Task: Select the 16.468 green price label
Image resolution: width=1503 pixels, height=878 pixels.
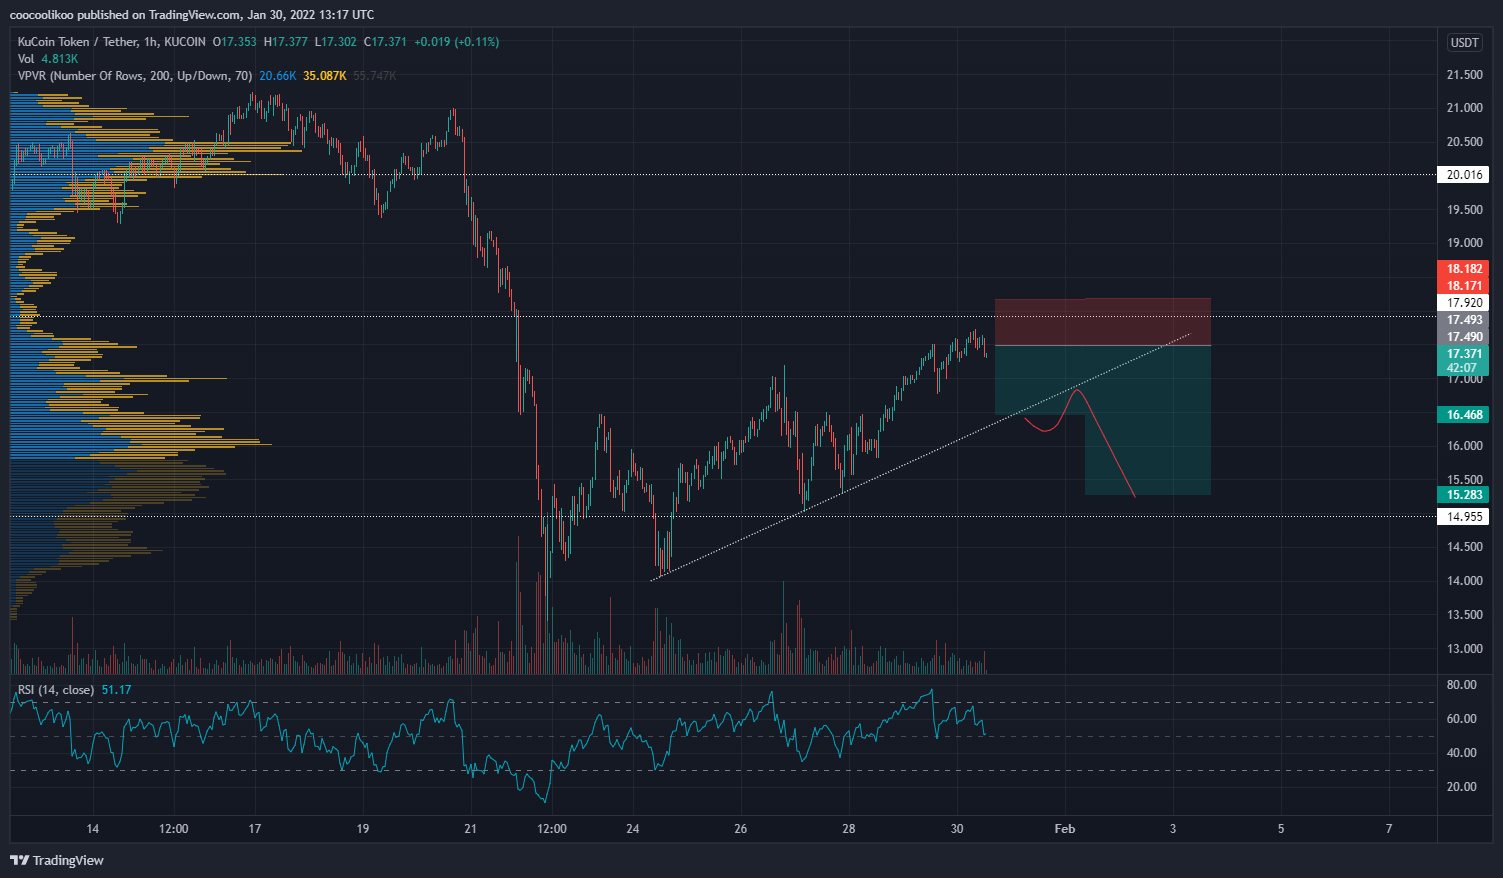Action: click(x=1464, y=415)
